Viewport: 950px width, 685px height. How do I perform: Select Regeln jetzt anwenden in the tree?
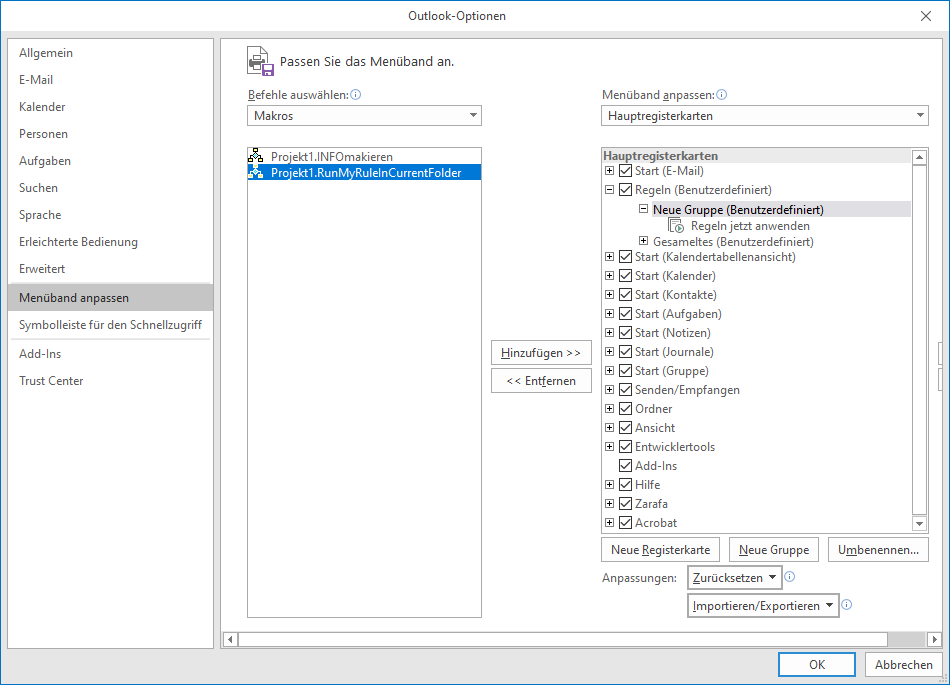click(750, 226)
